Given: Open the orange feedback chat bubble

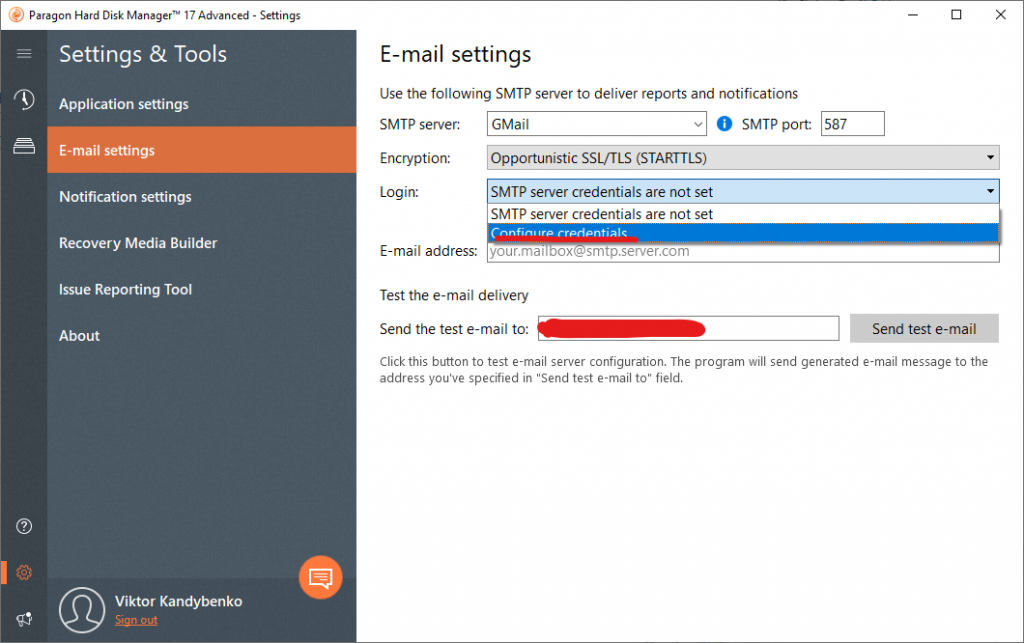Looking at the screenshot, I should [320, 577].
